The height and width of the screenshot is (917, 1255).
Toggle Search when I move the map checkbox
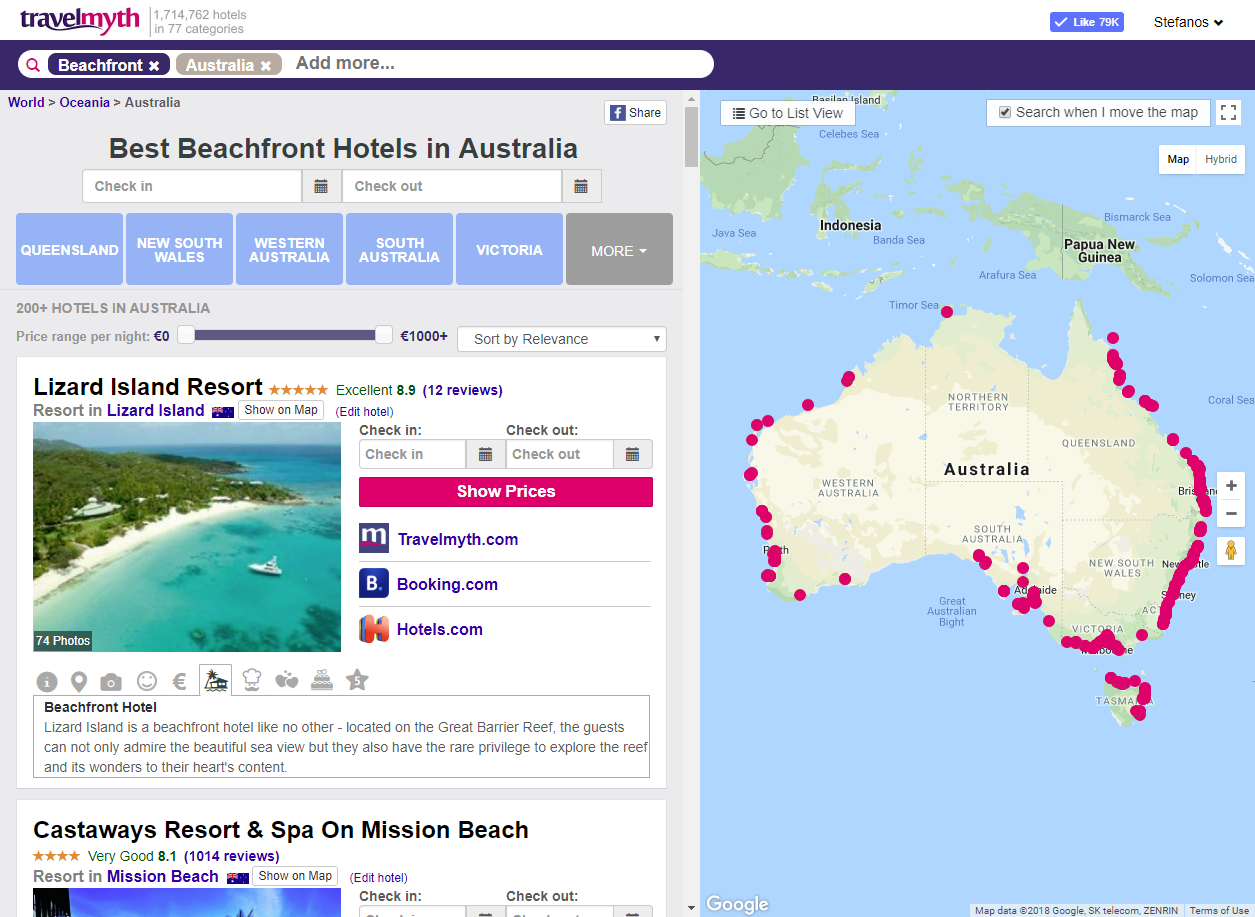pyautogui.click(x=1006, y=112)
